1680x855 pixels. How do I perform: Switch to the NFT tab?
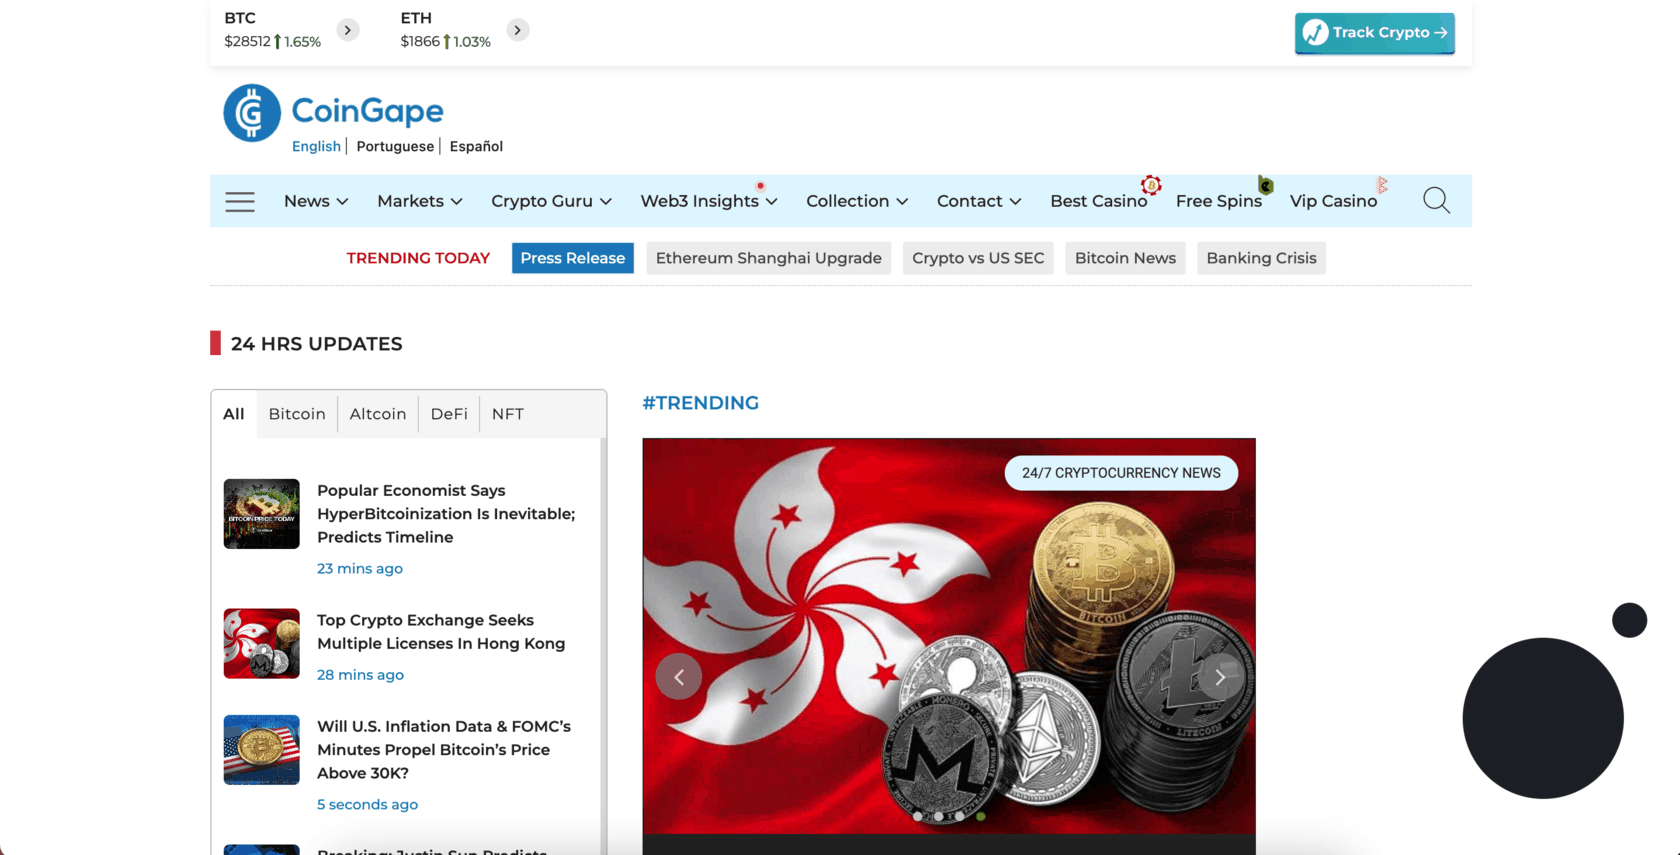coord(508,414)
